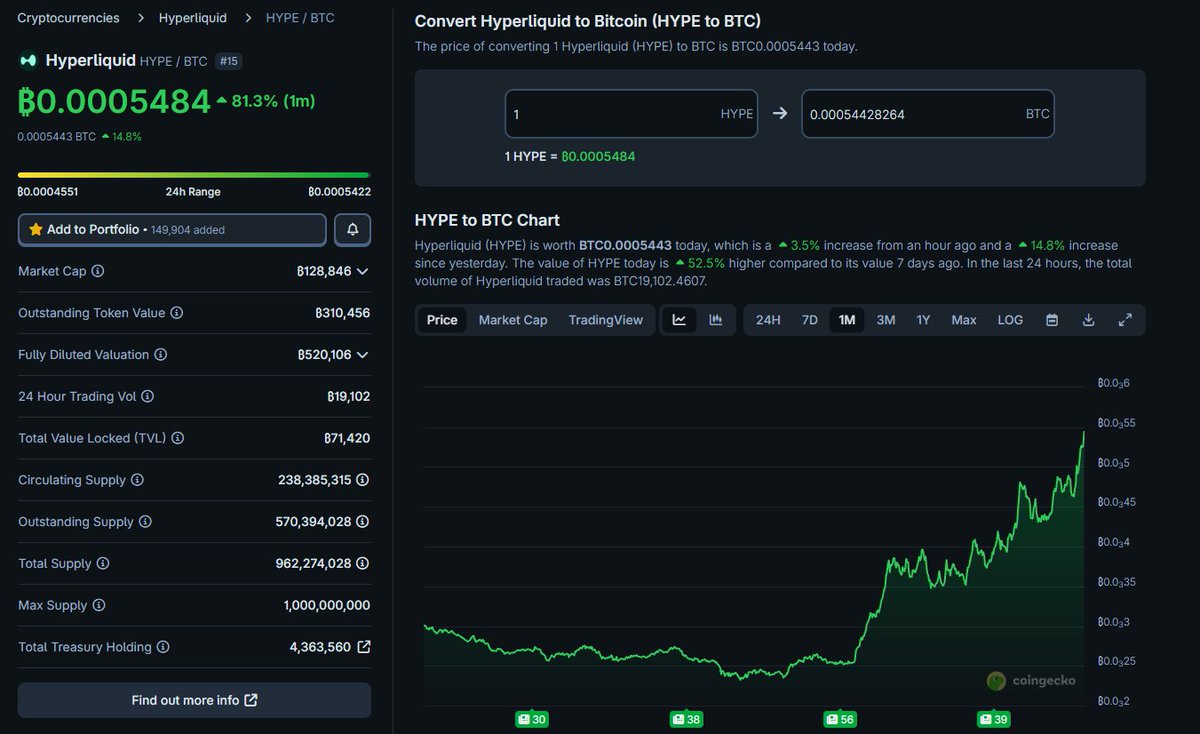Click the HYPE to BTC Chart heading
Viewport: 1200px width, 734px height.
[487, 220]
